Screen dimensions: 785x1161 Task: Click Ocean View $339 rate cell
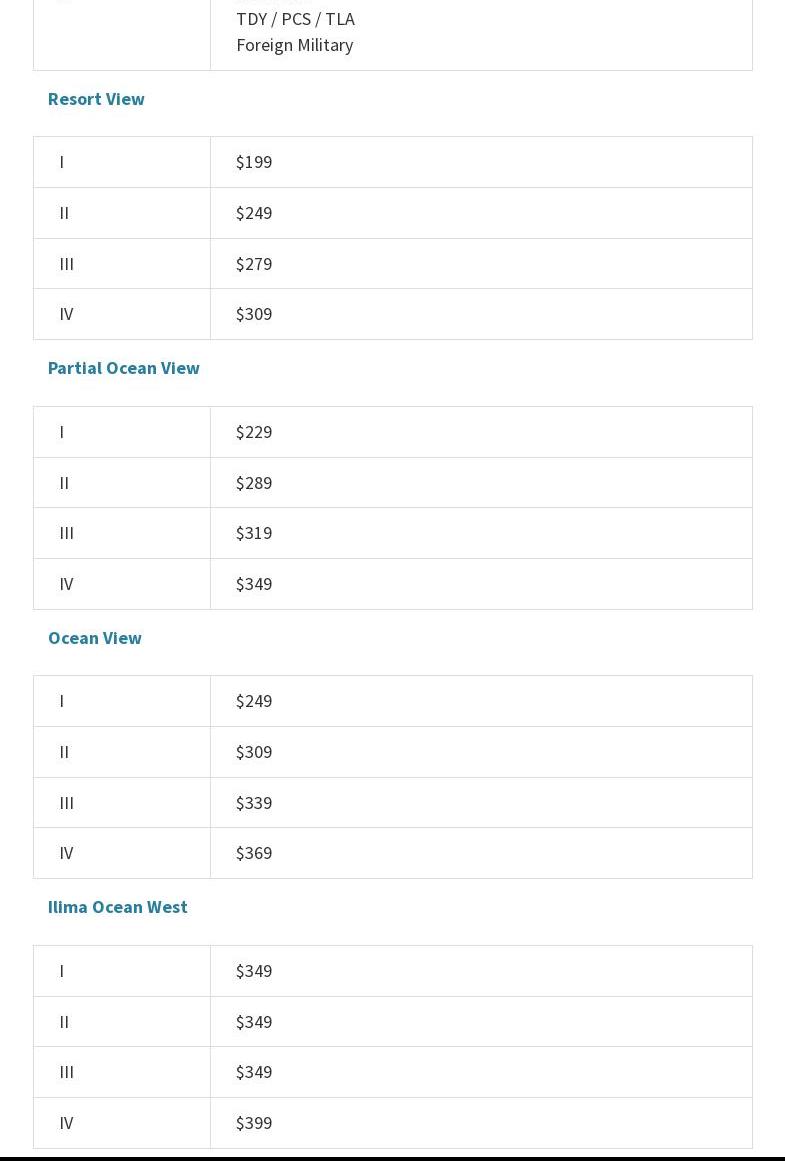click(253, 803)
